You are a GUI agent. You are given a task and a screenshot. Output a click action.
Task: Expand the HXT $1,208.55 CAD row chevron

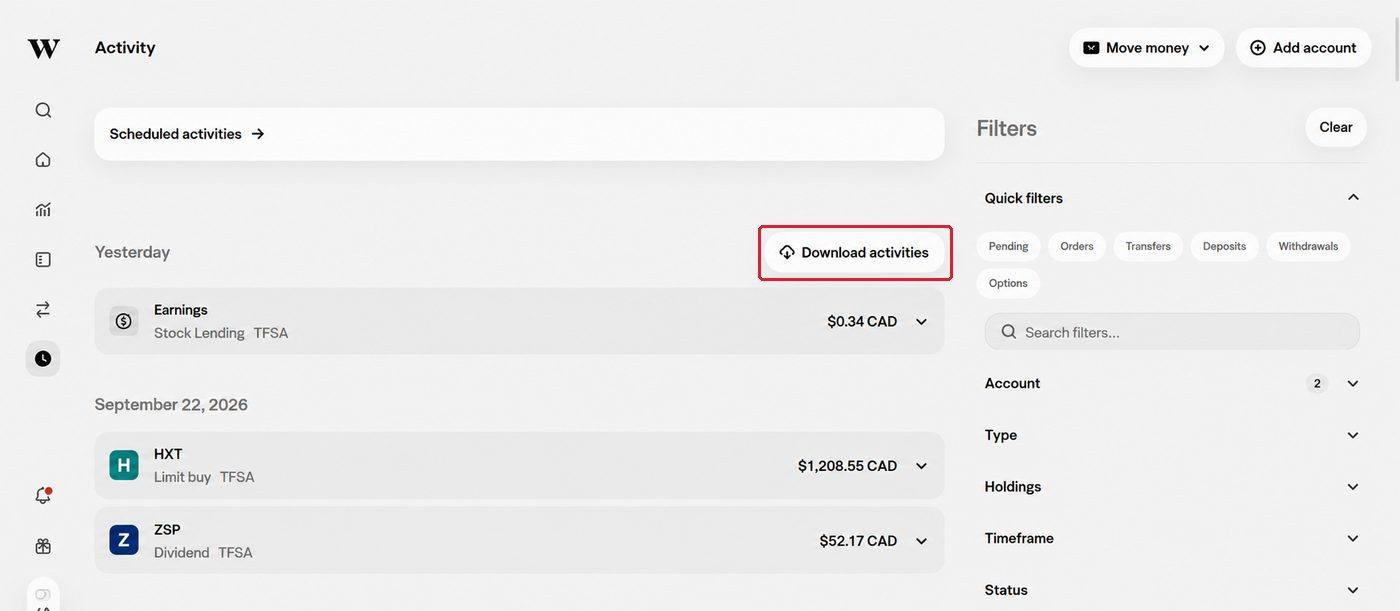pyautogui.click(x=921, y=466)
